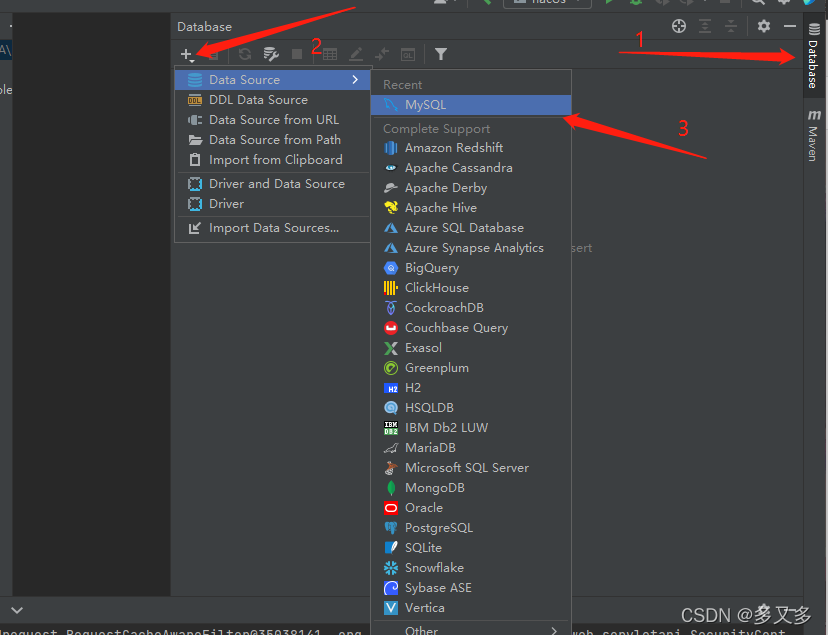Open the Maven side tab
828x635 pixels.
(x=814, y=135)
